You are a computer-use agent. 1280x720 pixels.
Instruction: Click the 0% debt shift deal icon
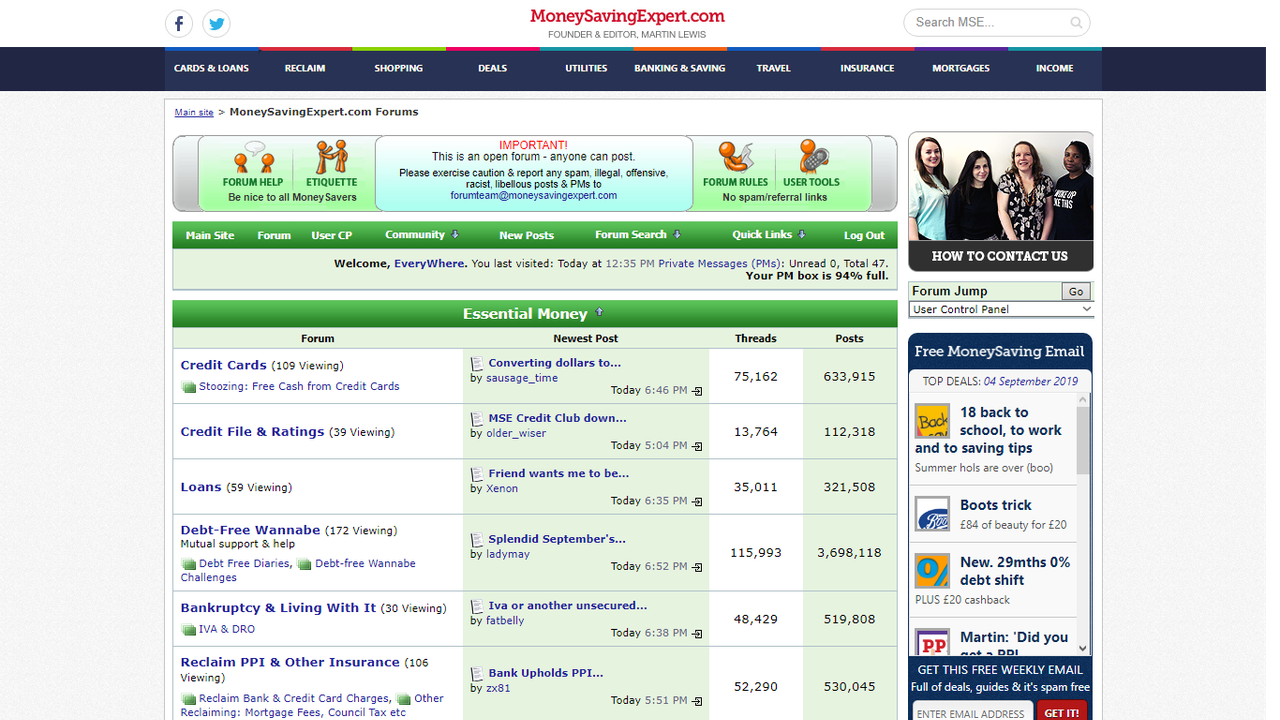(932, 571)
